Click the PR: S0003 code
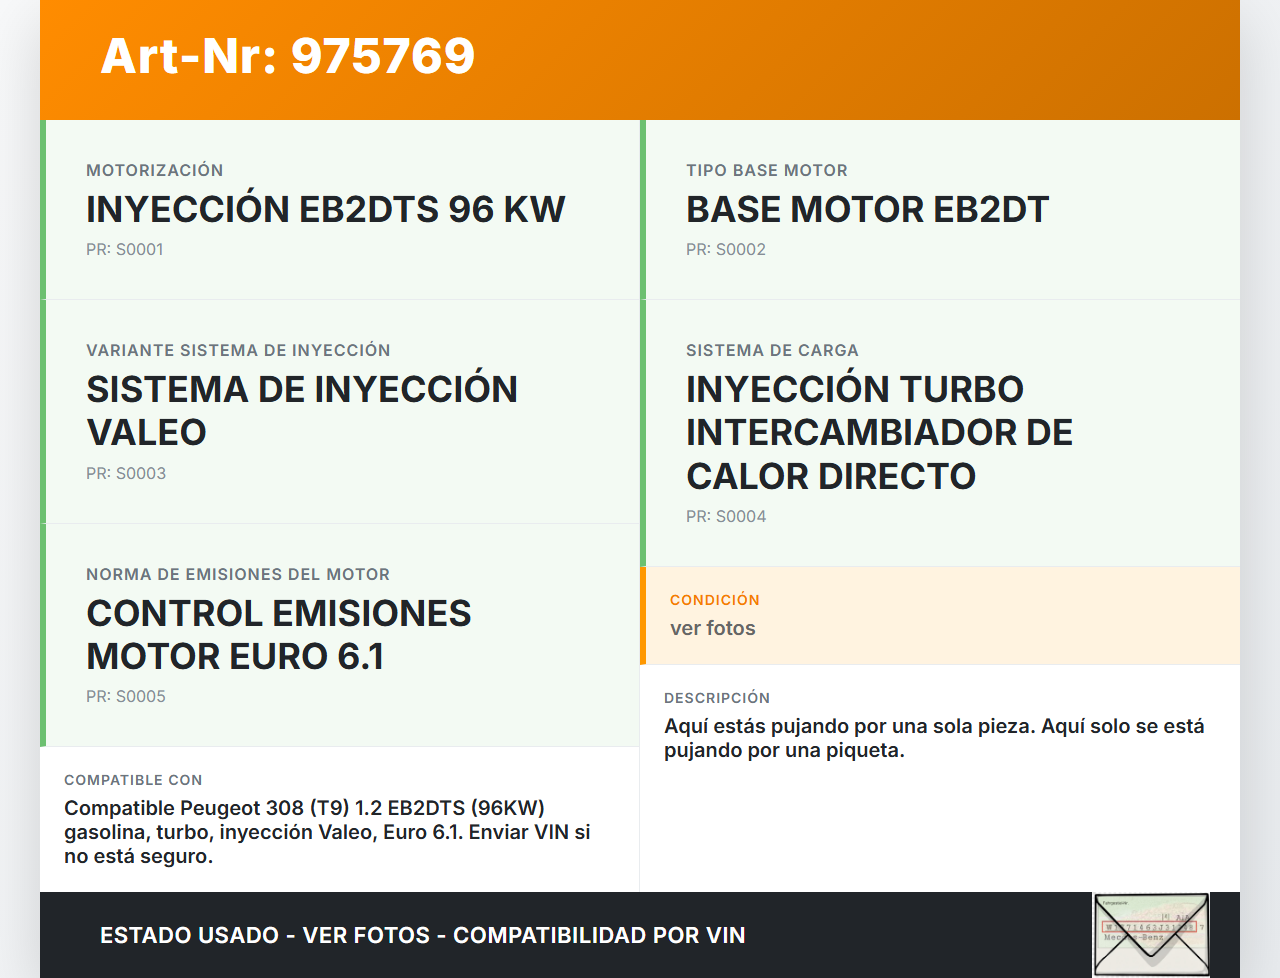 click(x=126, y=473)
